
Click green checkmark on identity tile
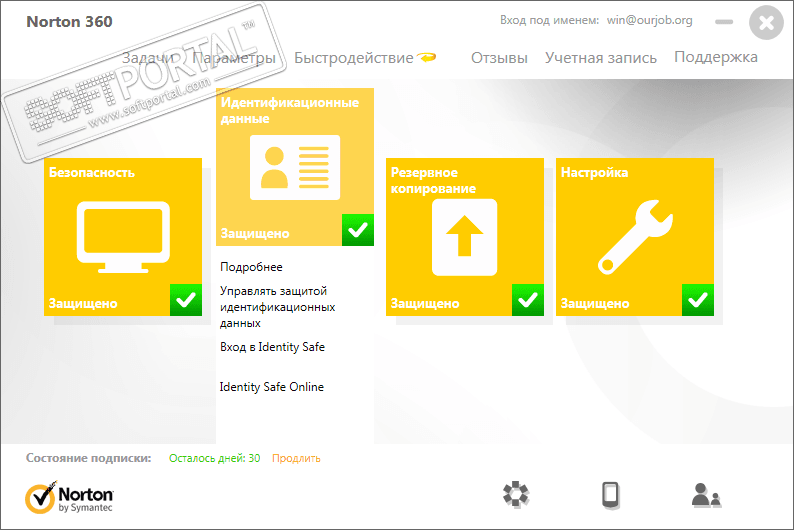click(358, 230)
